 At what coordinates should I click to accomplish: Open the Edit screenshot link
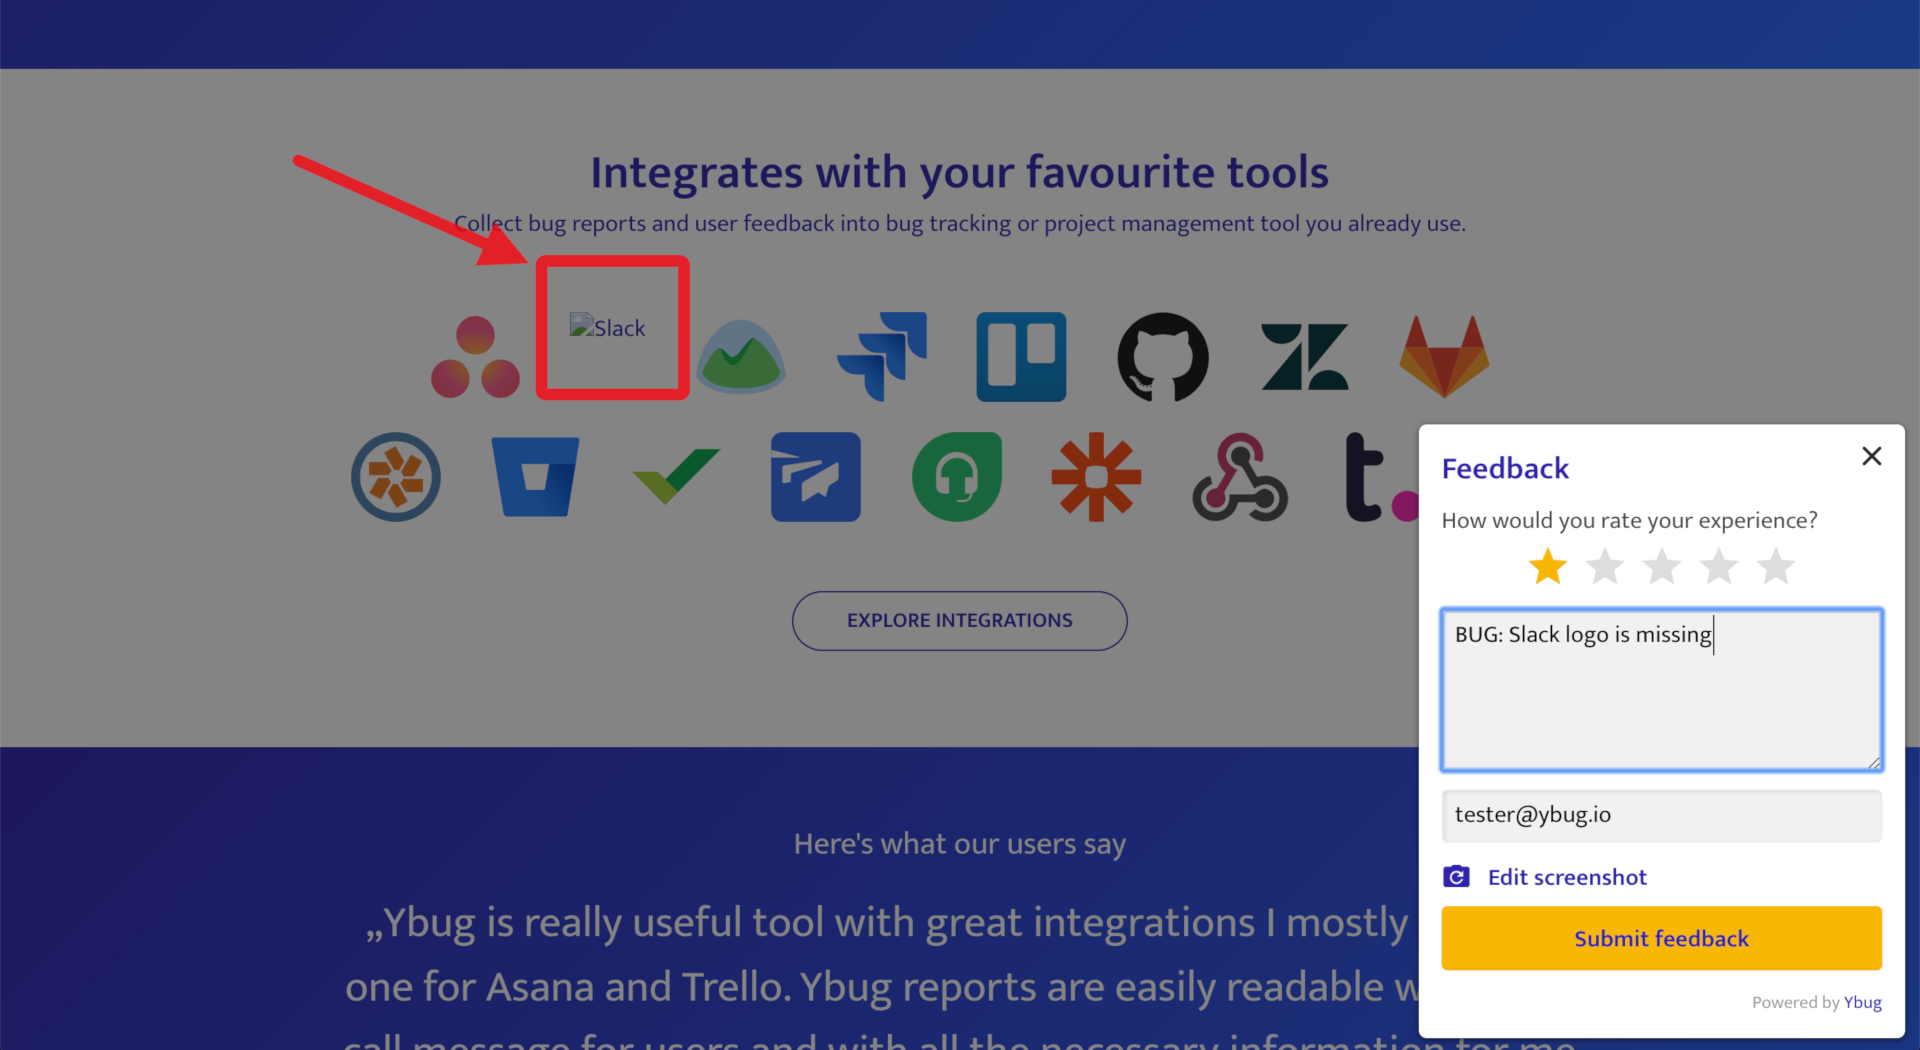pos(1566,877)
